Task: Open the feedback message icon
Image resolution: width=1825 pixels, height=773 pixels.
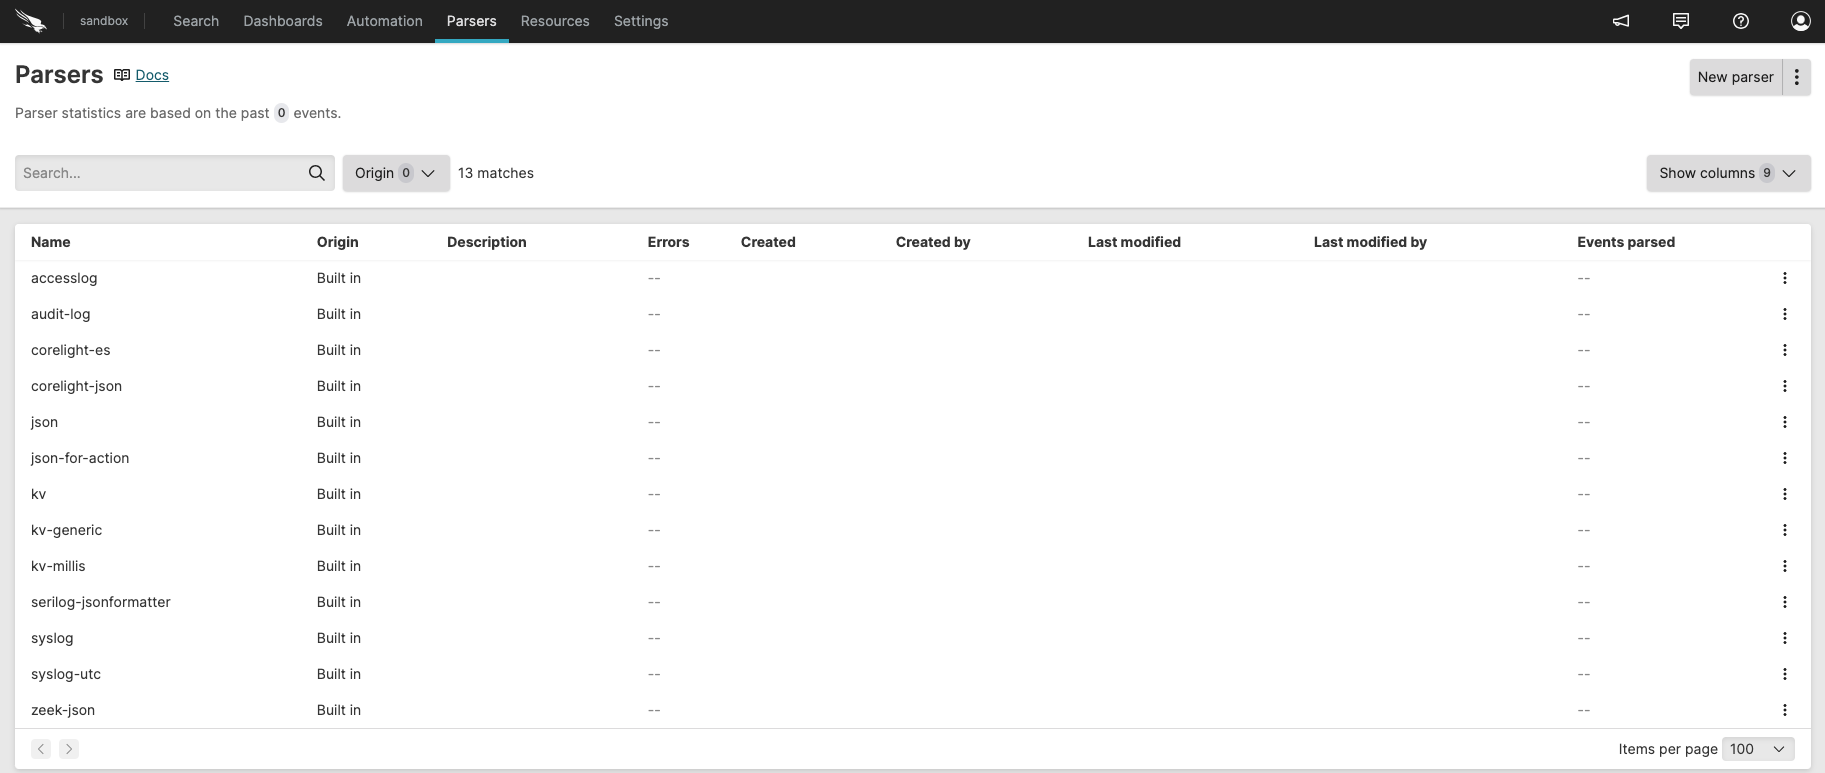Action: click(1681, 21)
